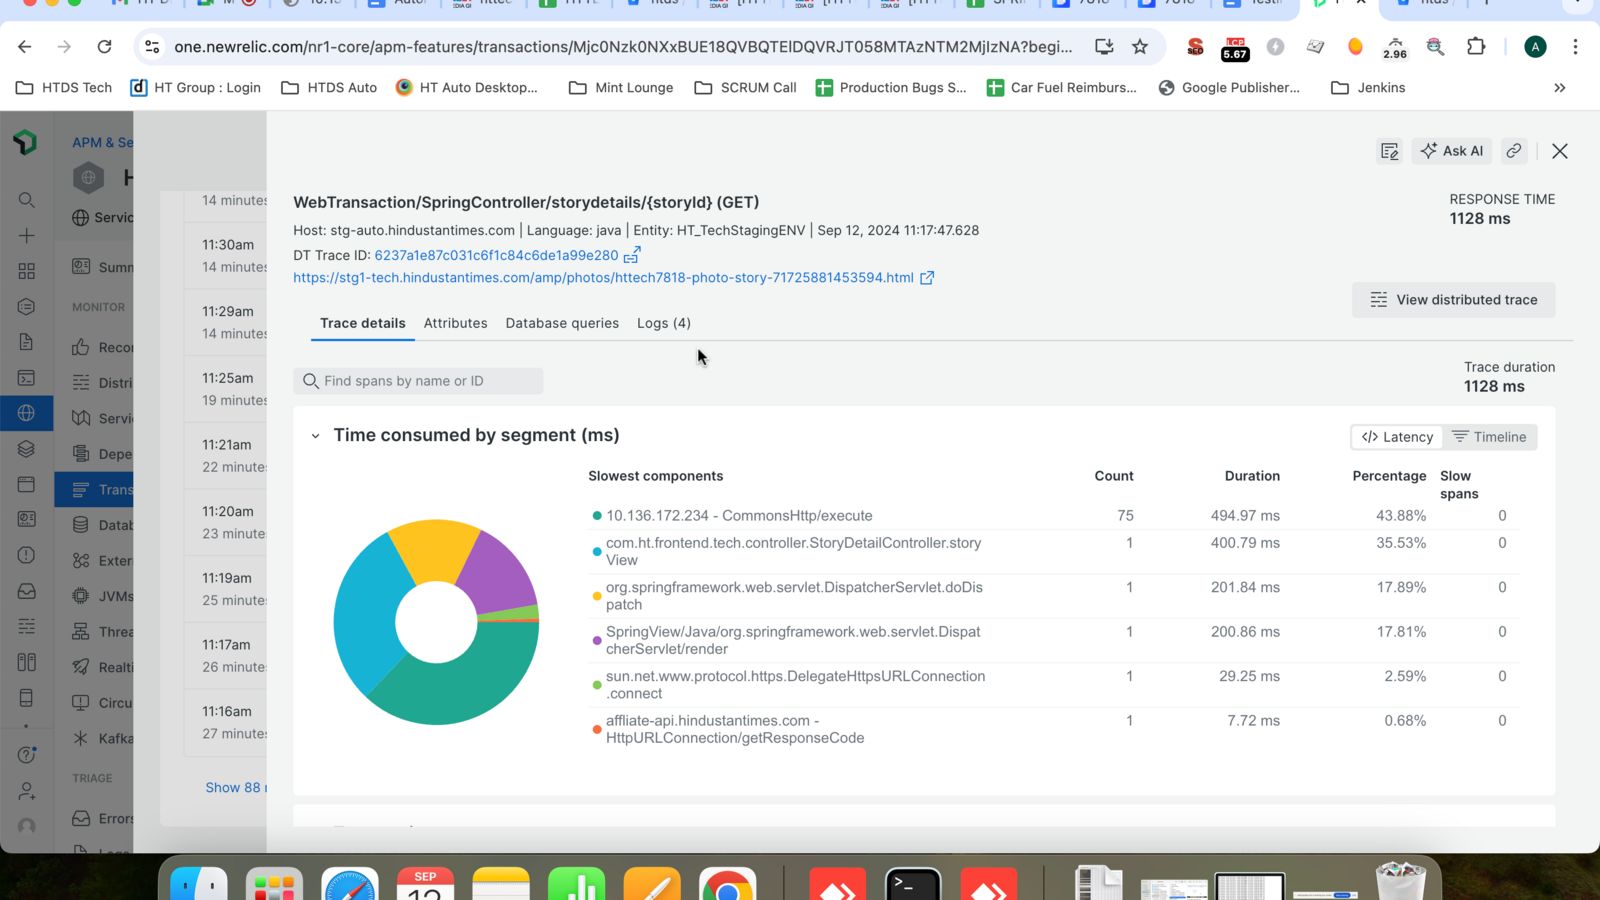Open search magnifier in left sidebar
Viewport: 1600px width, 900px height.
(x=27, y=200)
